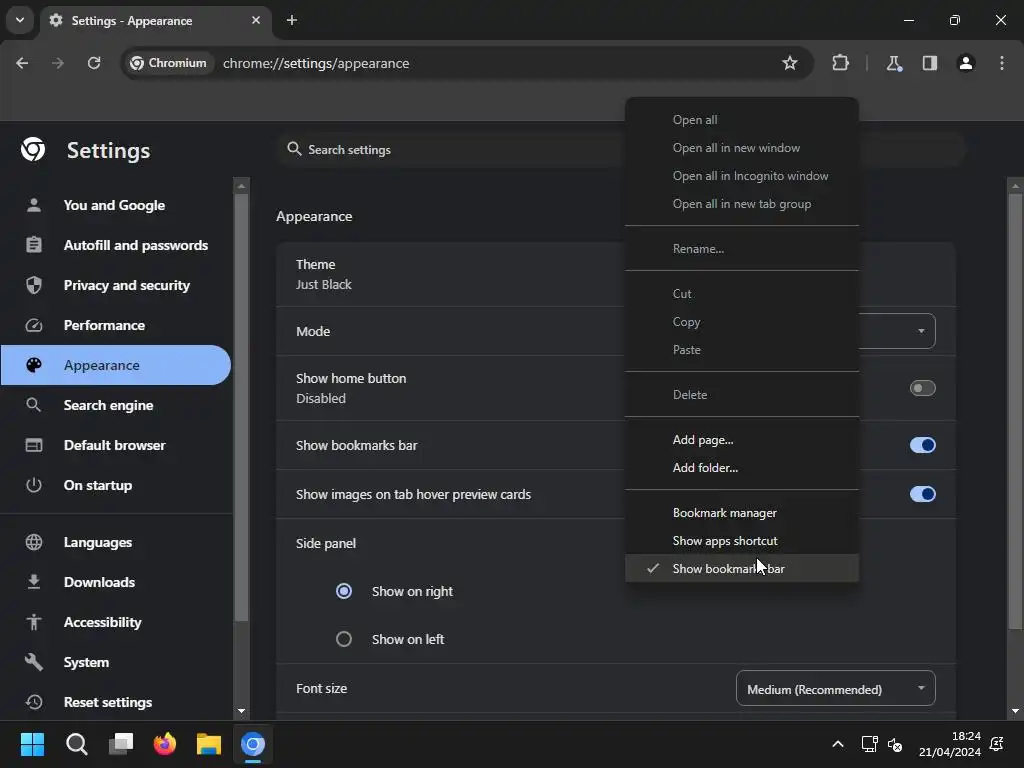This screenshot has height=768, width=1024.
Task: Open Windows Start menu
Action: click(32, 744)
